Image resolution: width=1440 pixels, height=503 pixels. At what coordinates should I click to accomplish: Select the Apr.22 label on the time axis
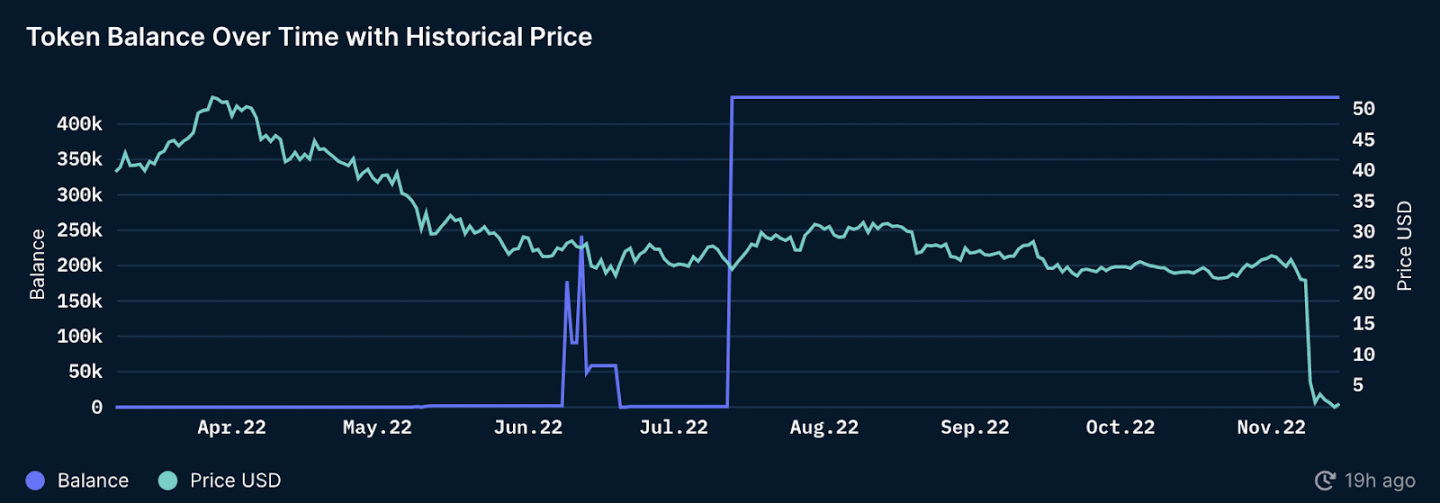pyautogui.click(x=231, y=428)
